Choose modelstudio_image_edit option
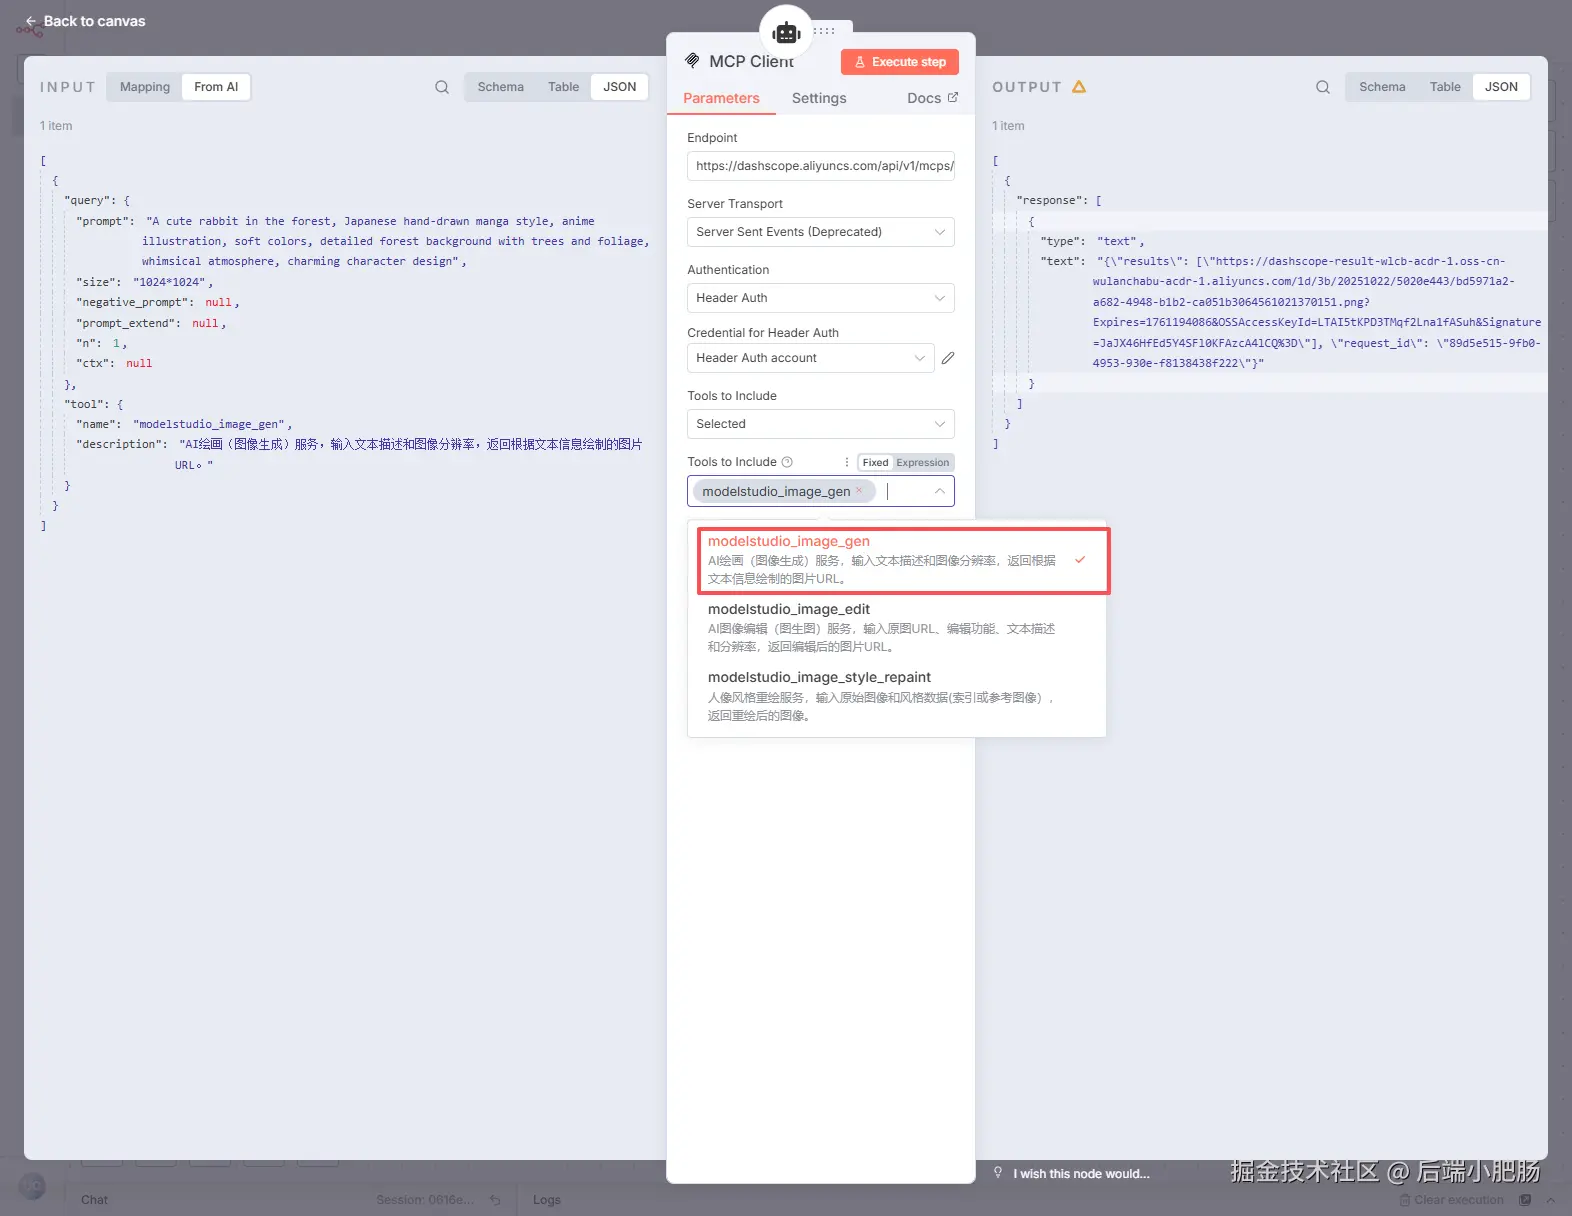 coord(896,627)
